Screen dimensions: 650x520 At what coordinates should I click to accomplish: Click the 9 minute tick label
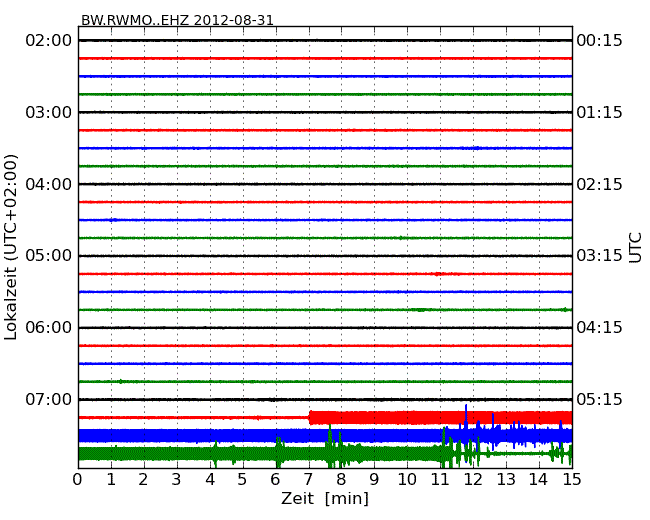(374, 480)
